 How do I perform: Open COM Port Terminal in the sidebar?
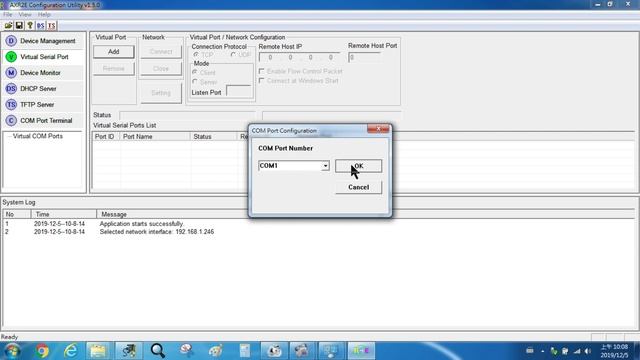pos(43,120)
